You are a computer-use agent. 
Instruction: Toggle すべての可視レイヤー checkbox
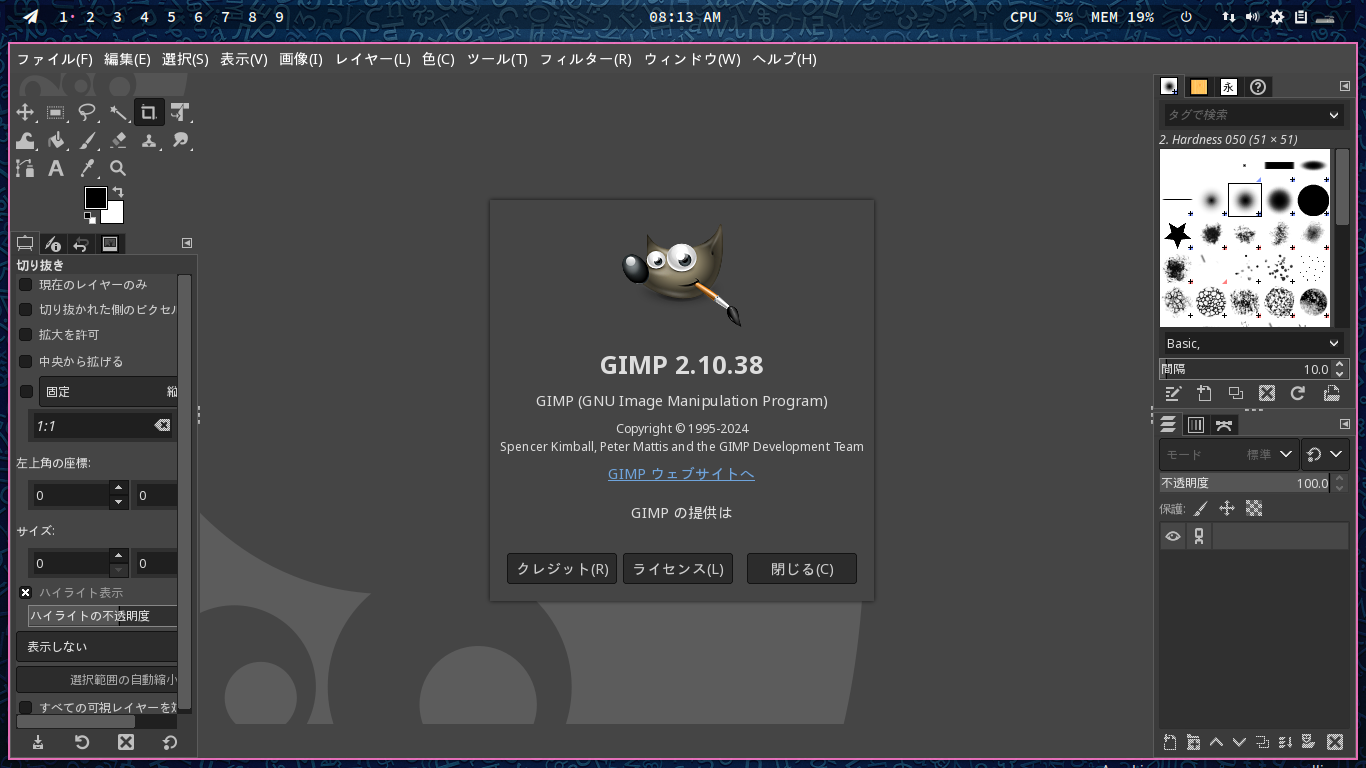click(26, 708)
